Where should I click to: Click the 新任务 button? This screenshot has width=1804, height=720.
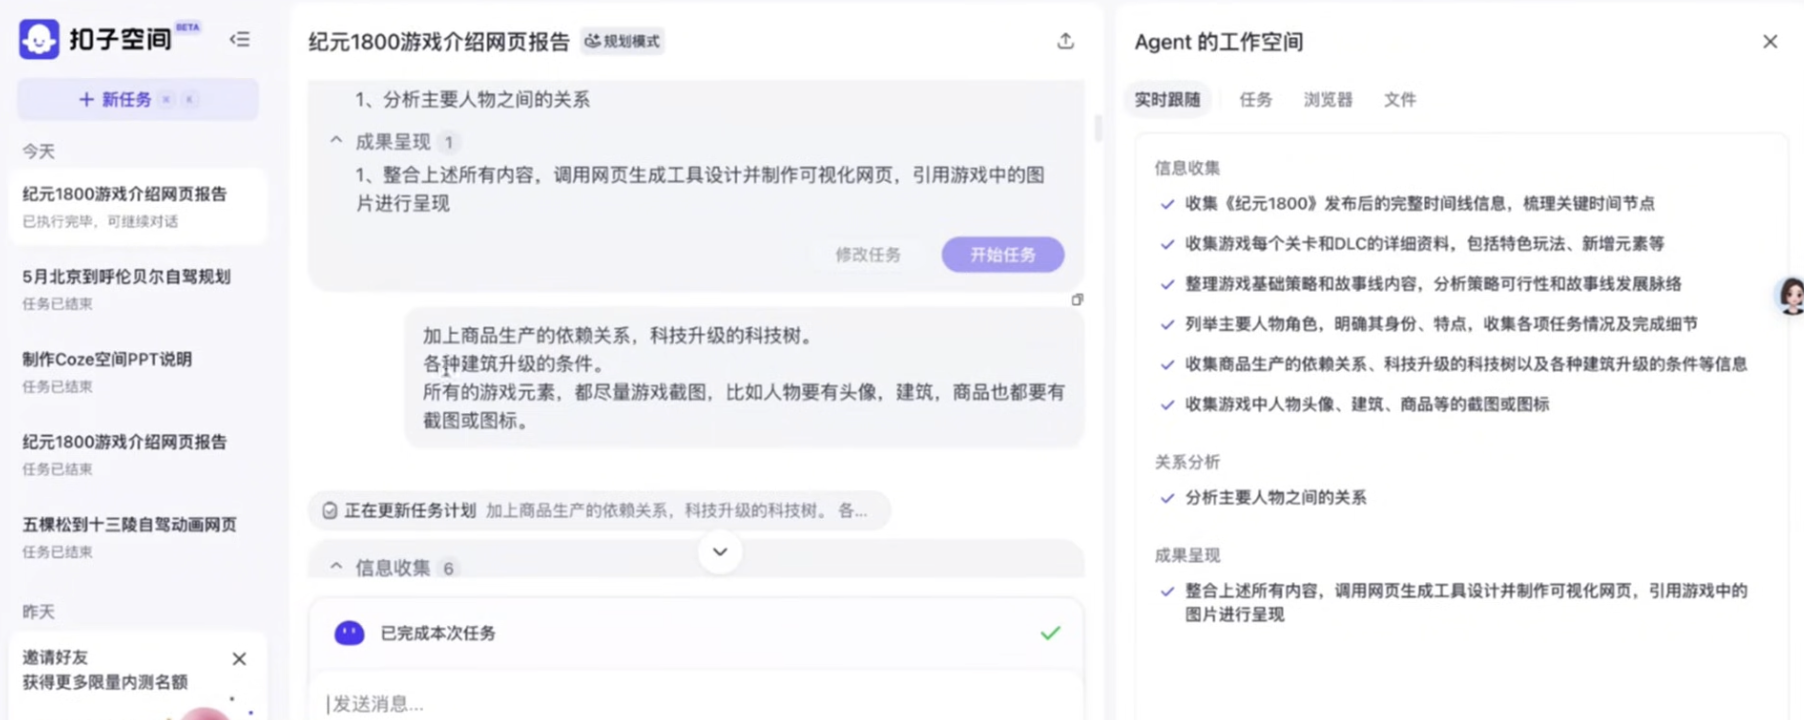(138, 99)
